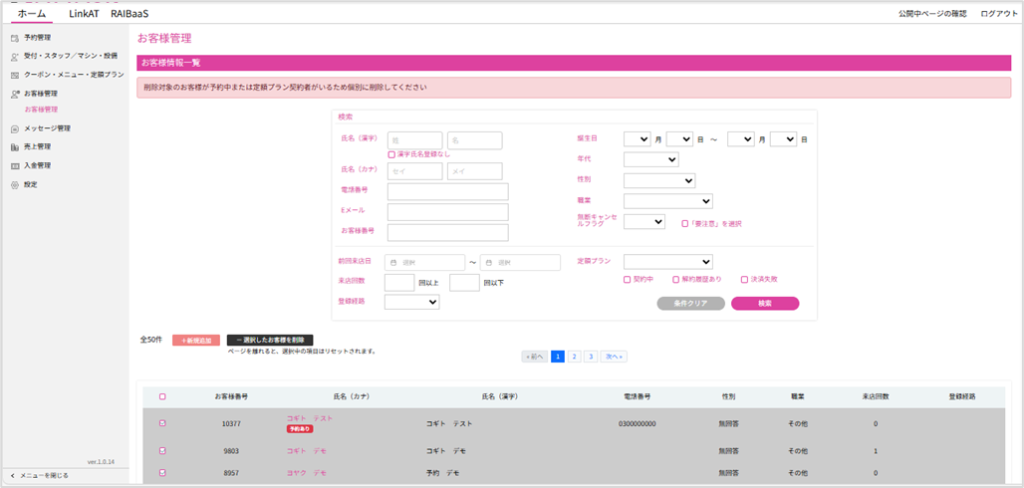
Task: Click the 予約管理 calendar icon in sidebar
Action: pyautogui.click(x=14, y=38)
